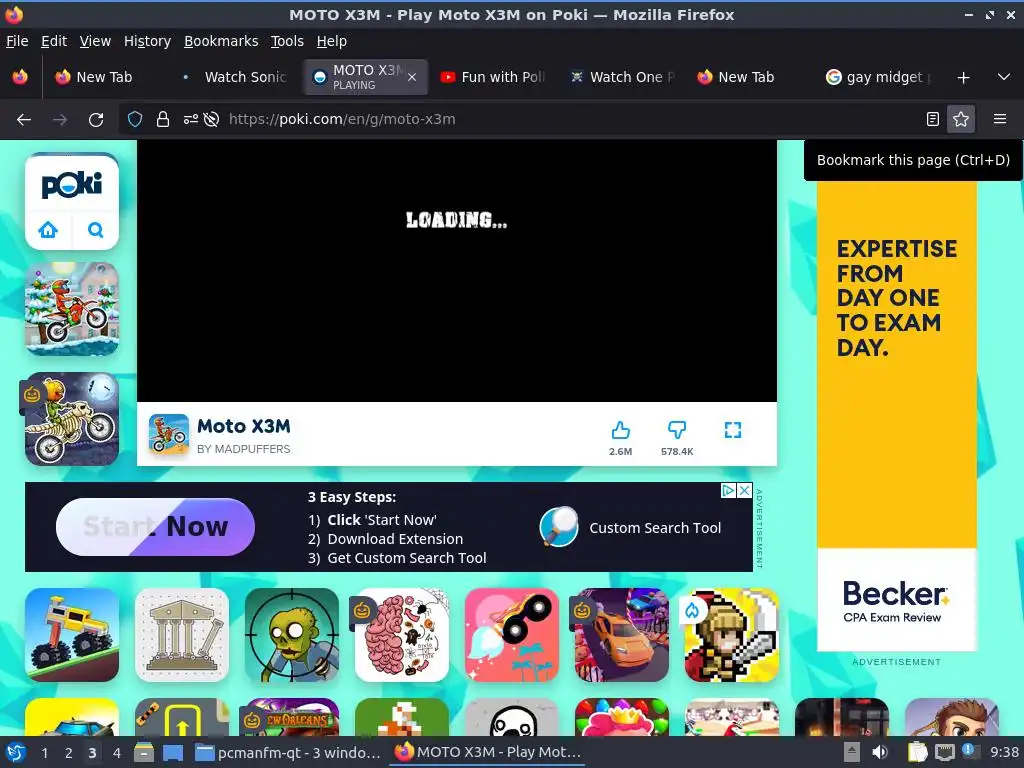Screen dimensions: 1024x768
Task: Open the Edit menu
Action: click(x=54, y=41)
